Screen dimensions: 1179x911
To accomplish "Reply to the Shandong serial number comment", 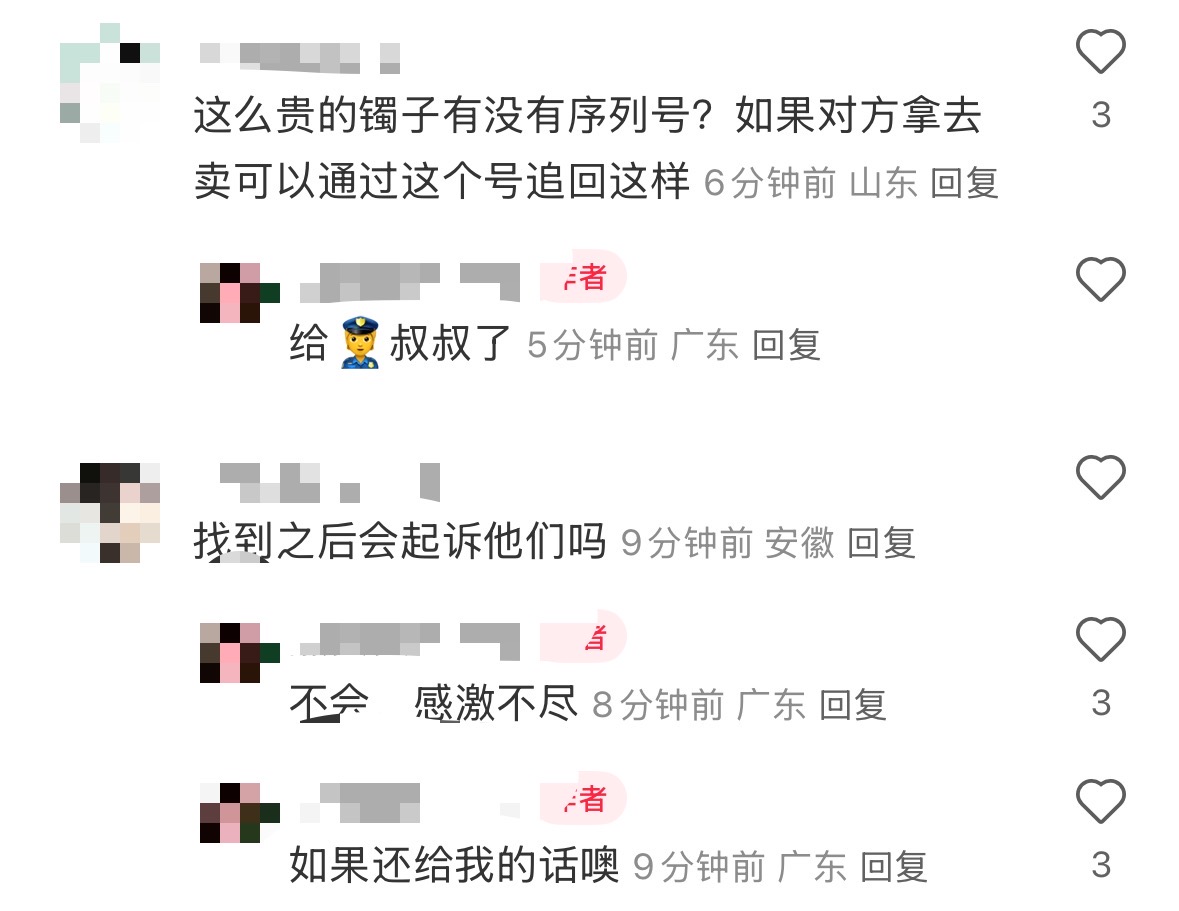I will coord(965,183).
